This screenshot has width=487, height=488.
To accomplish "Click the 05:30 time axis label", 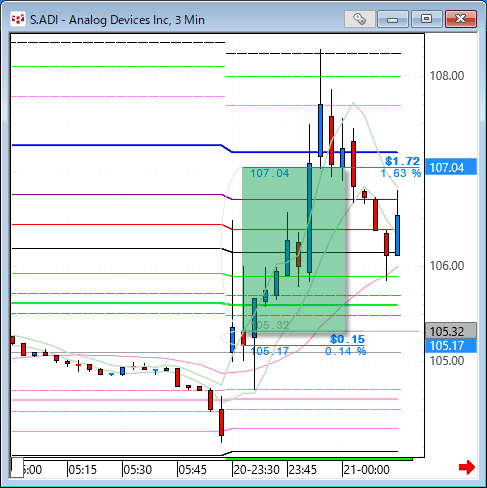I will (137, 470).
